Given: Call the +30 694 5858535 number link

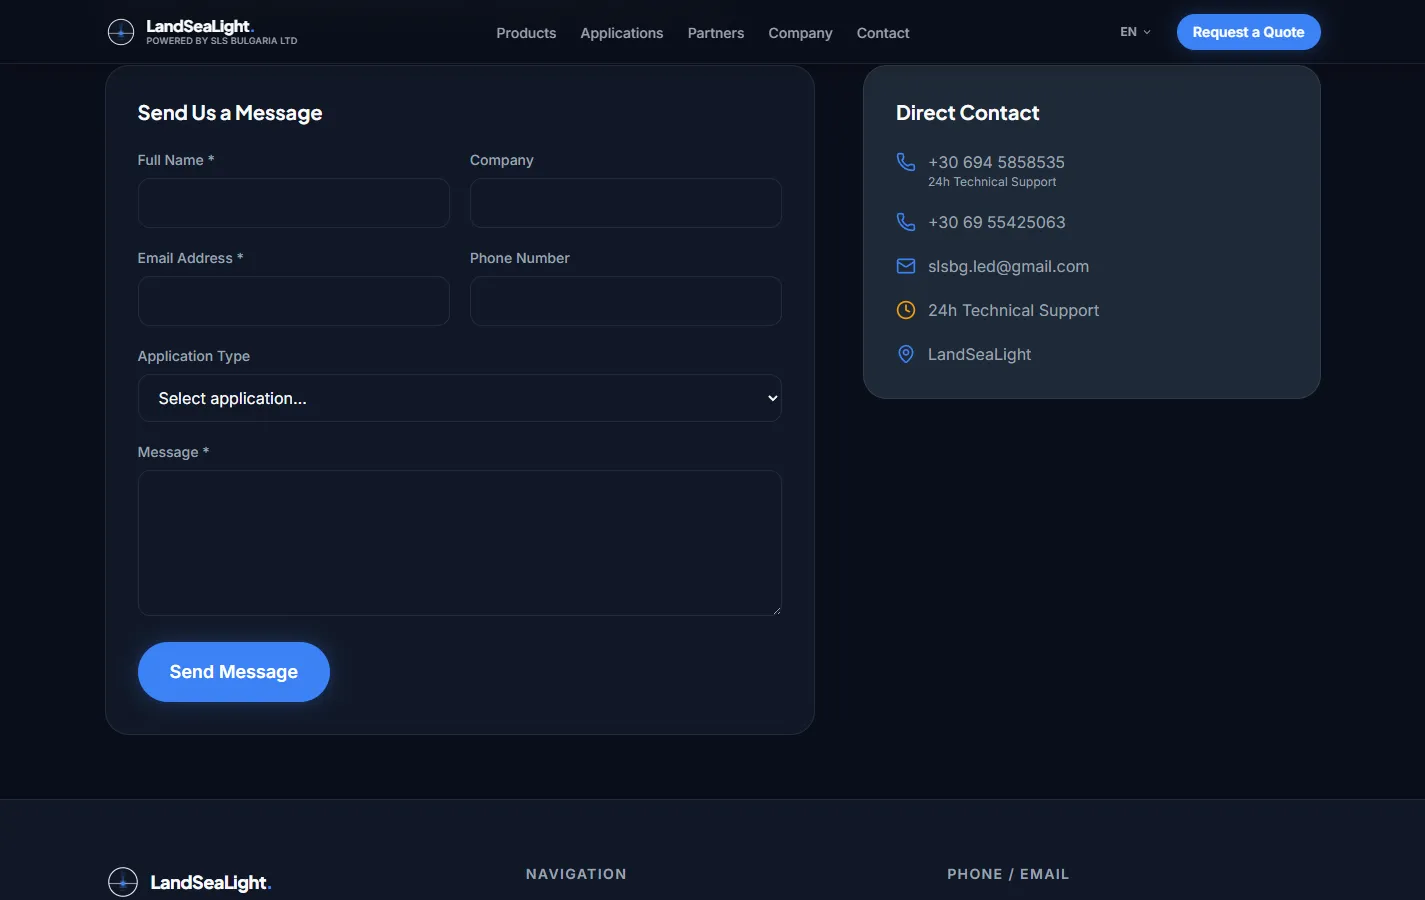Looking at the screenshot, I should [996, 162].
